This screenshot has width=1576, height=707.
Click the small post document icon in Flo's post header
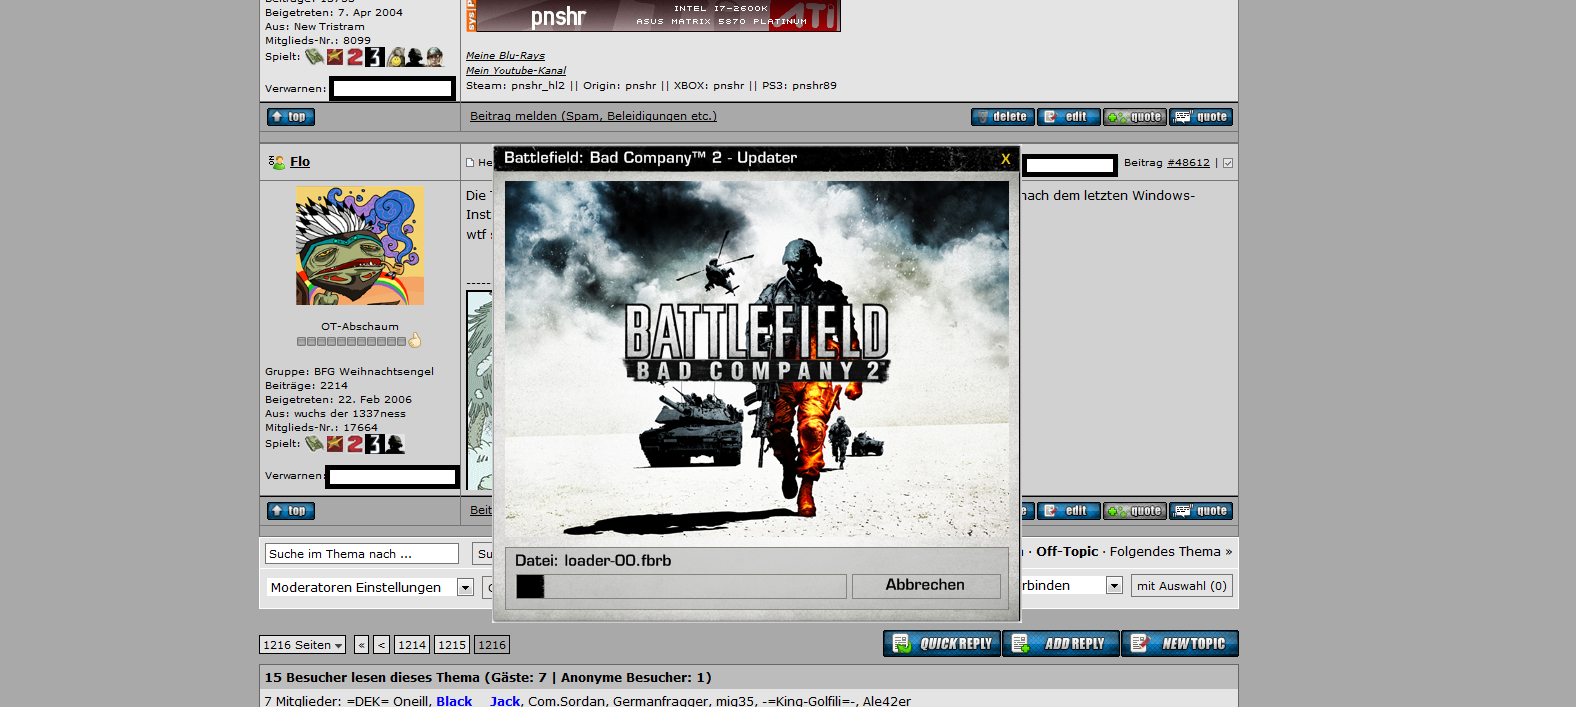point(470,163)
